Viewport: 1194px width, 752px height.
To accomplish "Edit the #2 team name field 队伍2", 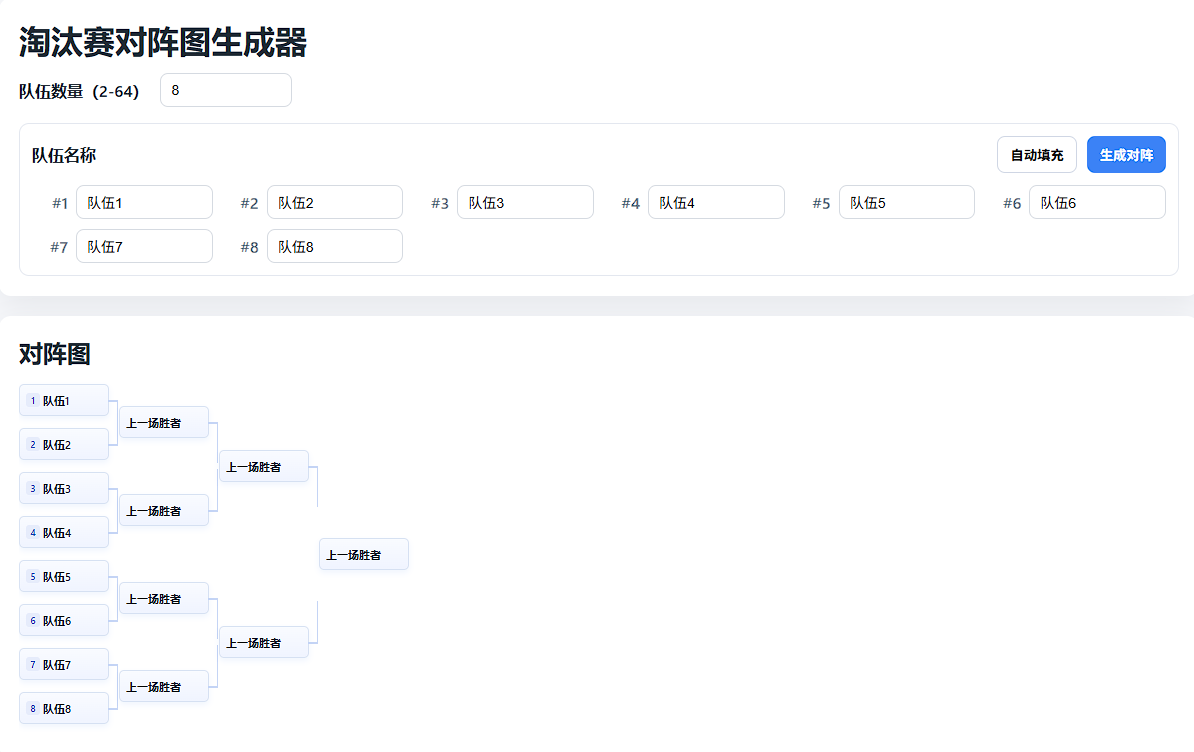I will point(334,202).
